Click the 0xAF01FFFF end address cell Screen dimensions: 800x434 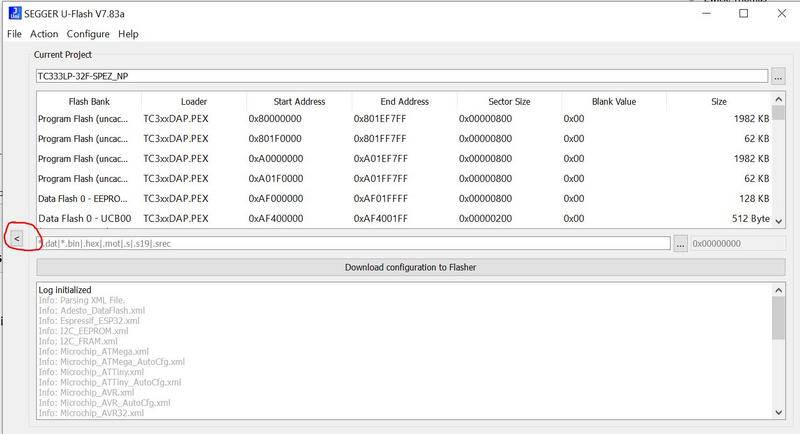[379, 198]
